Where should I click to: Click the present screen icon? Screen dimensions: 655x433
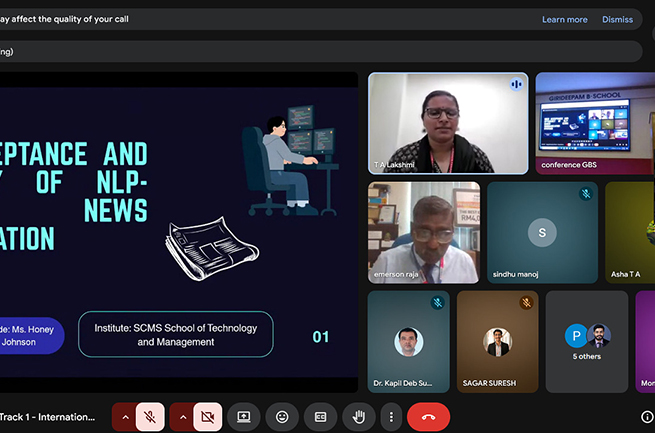pos(244,416)
